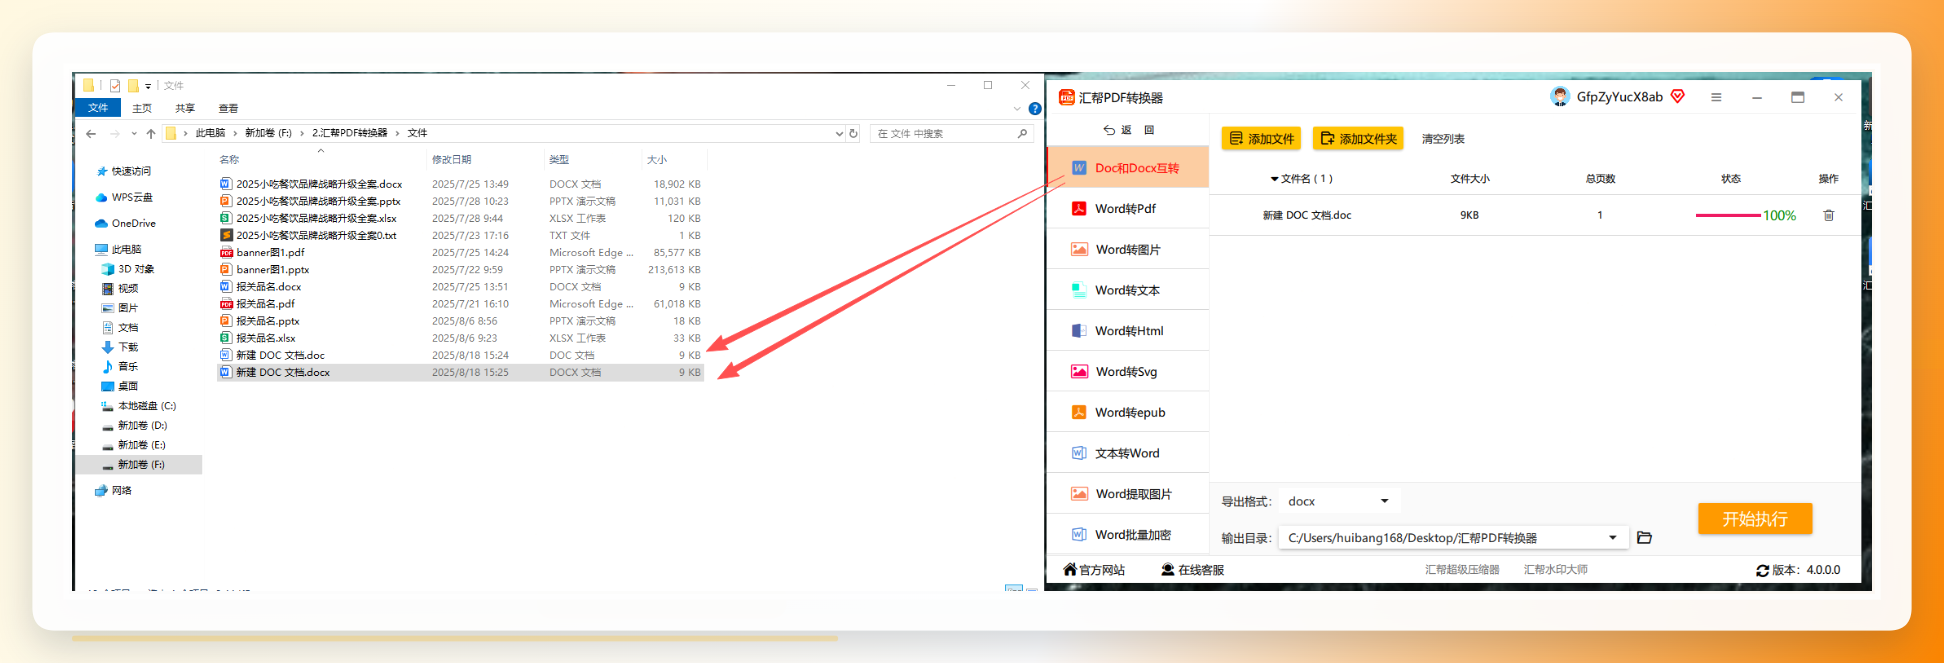The height and width of the screenshot is (663, 1944).
Task: Open the 汇帮水印大师 link
Action: click(x=1555, y=570)
